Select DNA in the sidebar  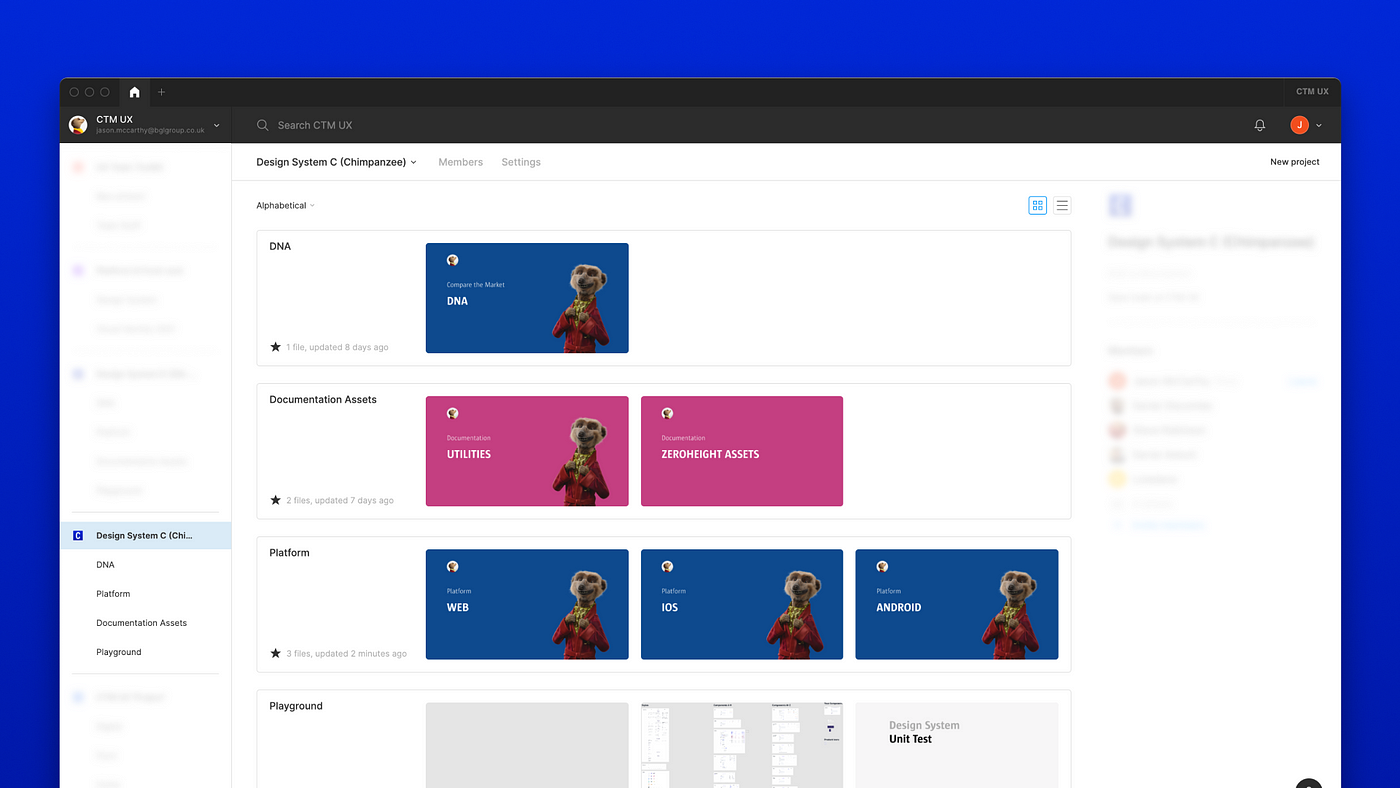pos(105,564)
